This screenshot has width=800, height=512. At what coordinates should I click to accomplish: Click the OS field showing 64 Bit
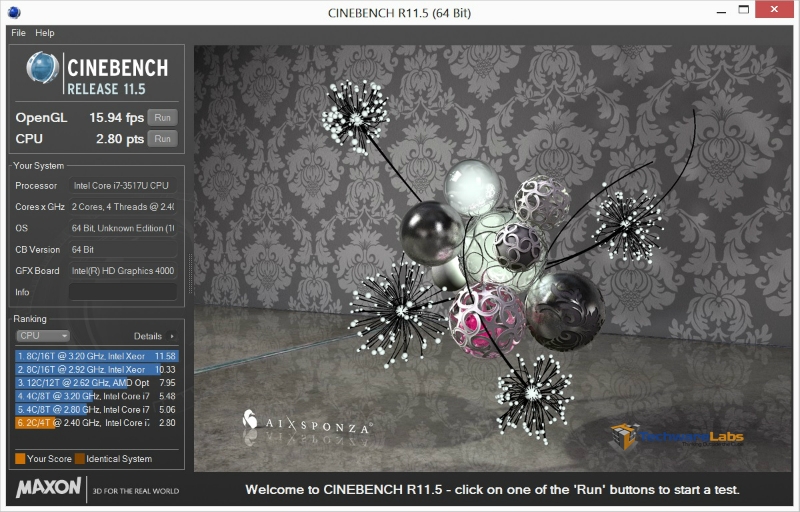point(122,228)
